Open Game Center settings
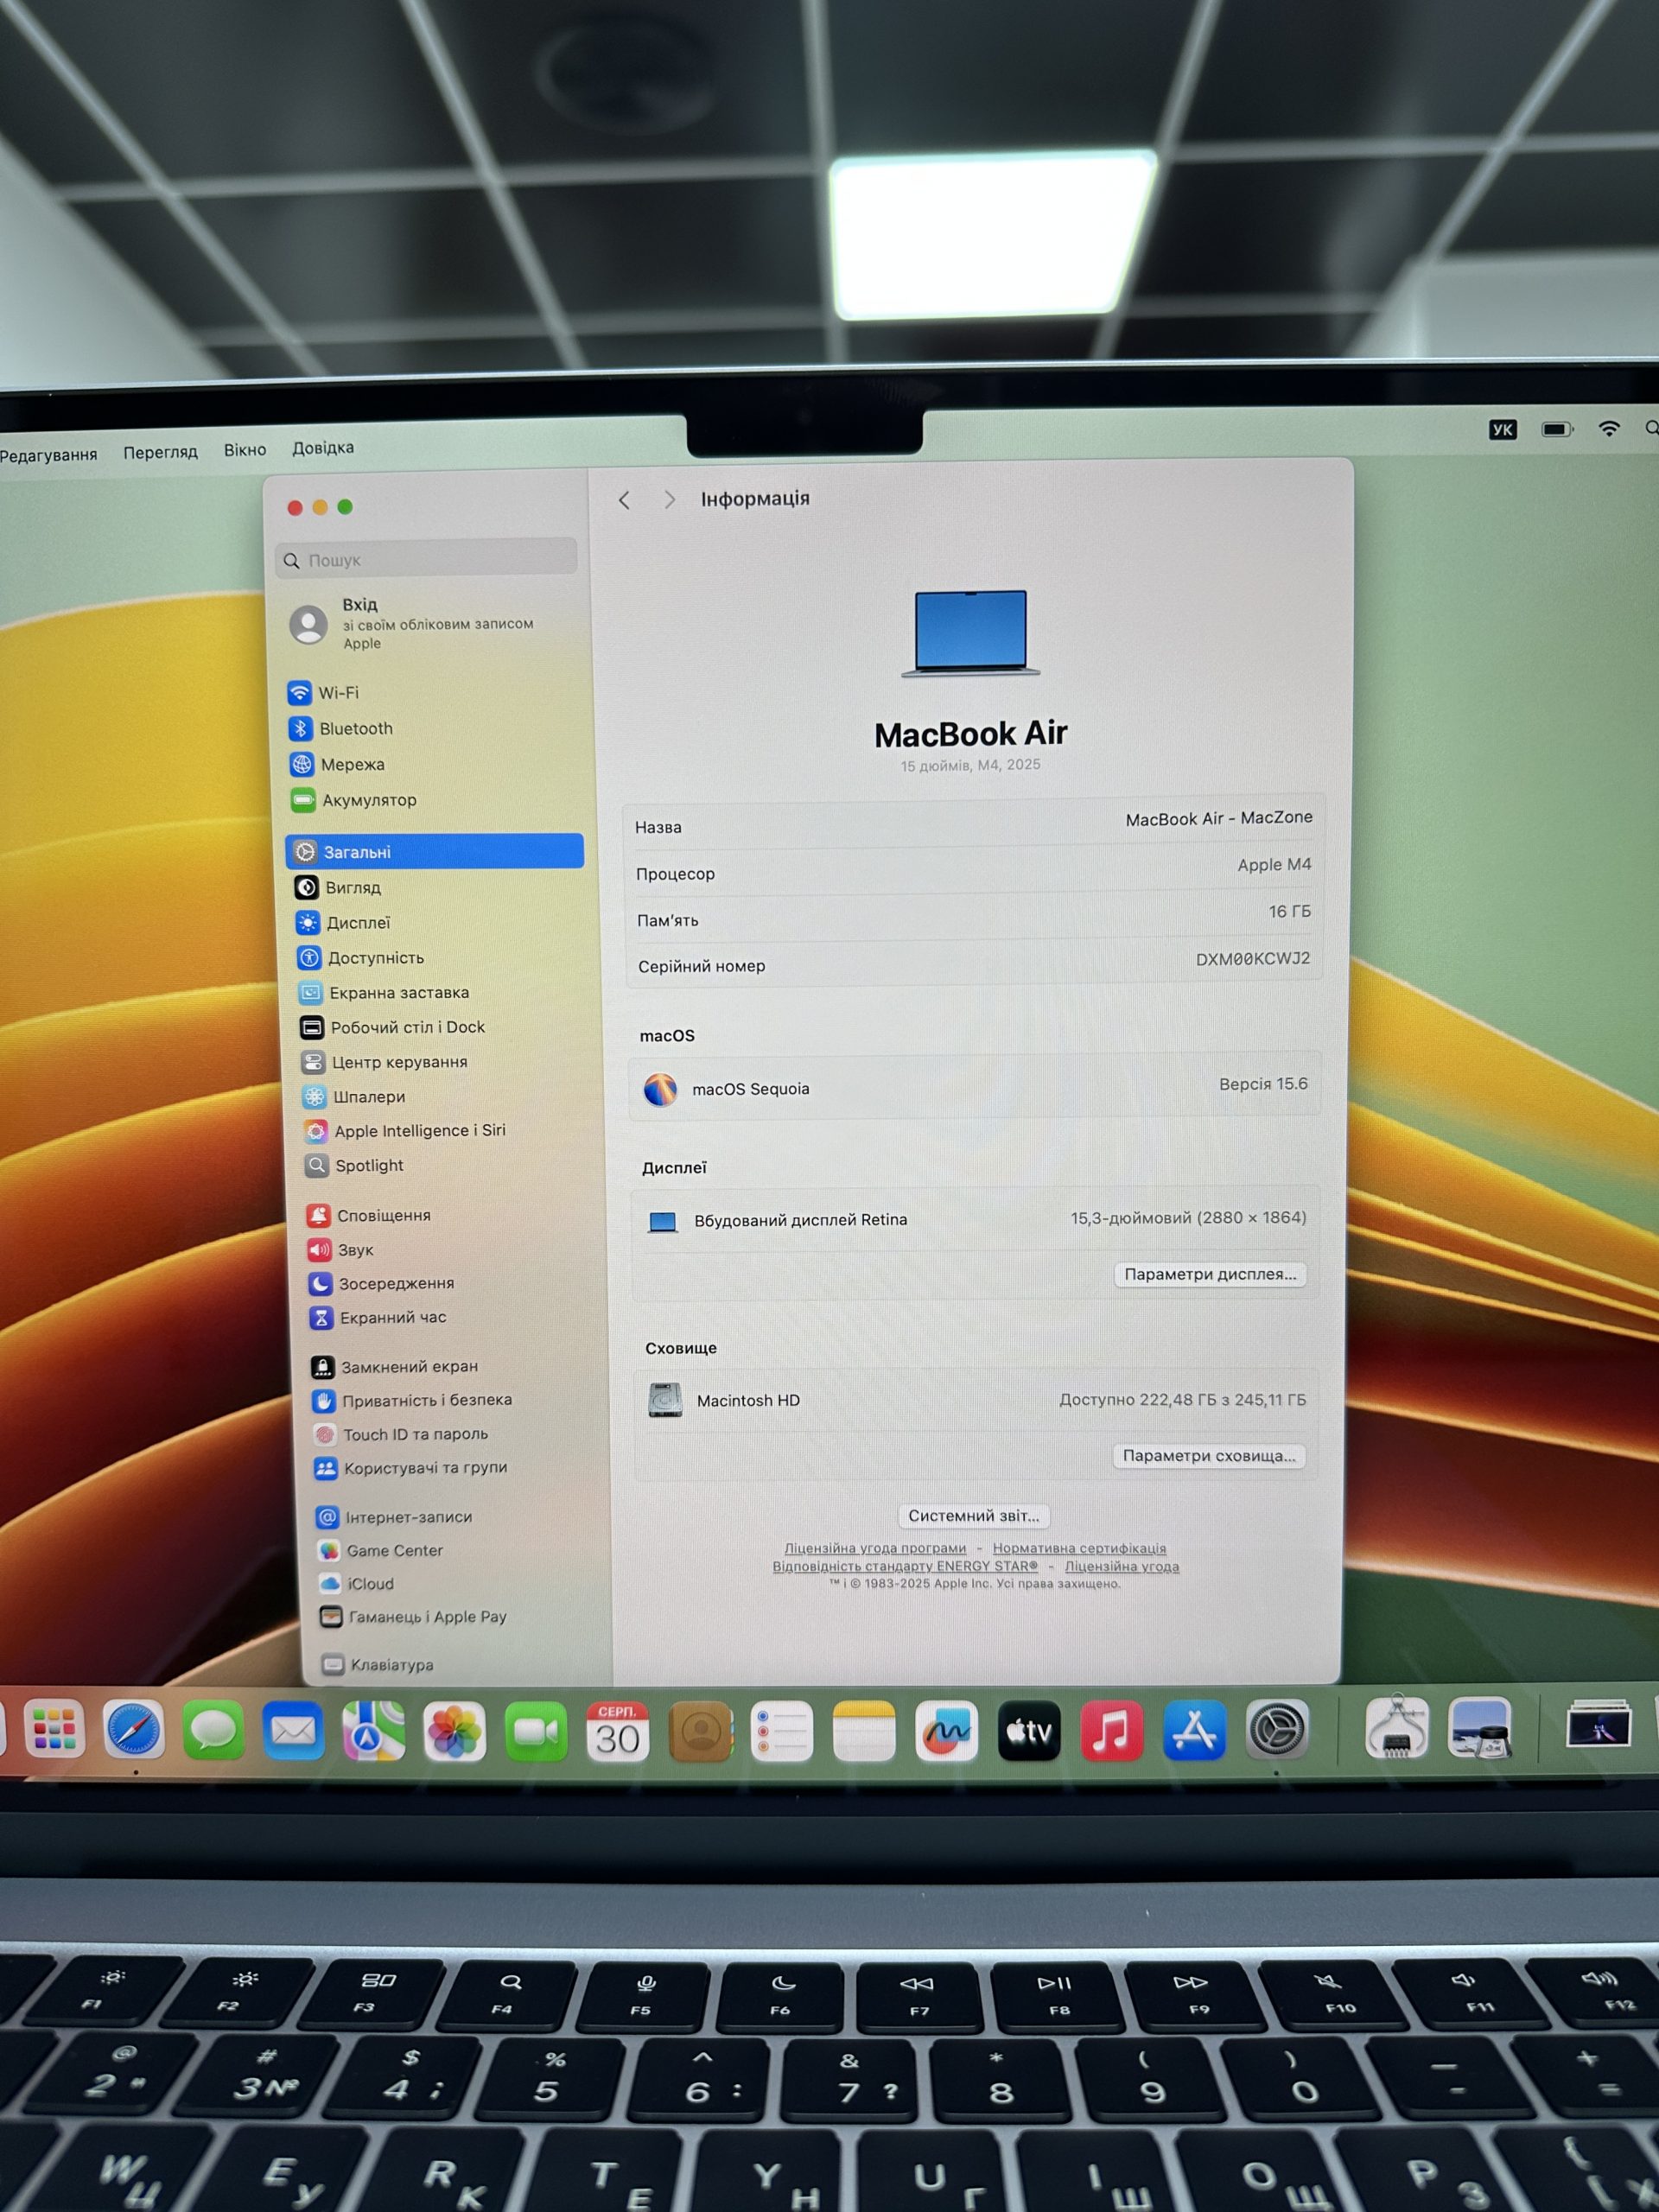1659x2212 pixels. (x=381, y=1550)
